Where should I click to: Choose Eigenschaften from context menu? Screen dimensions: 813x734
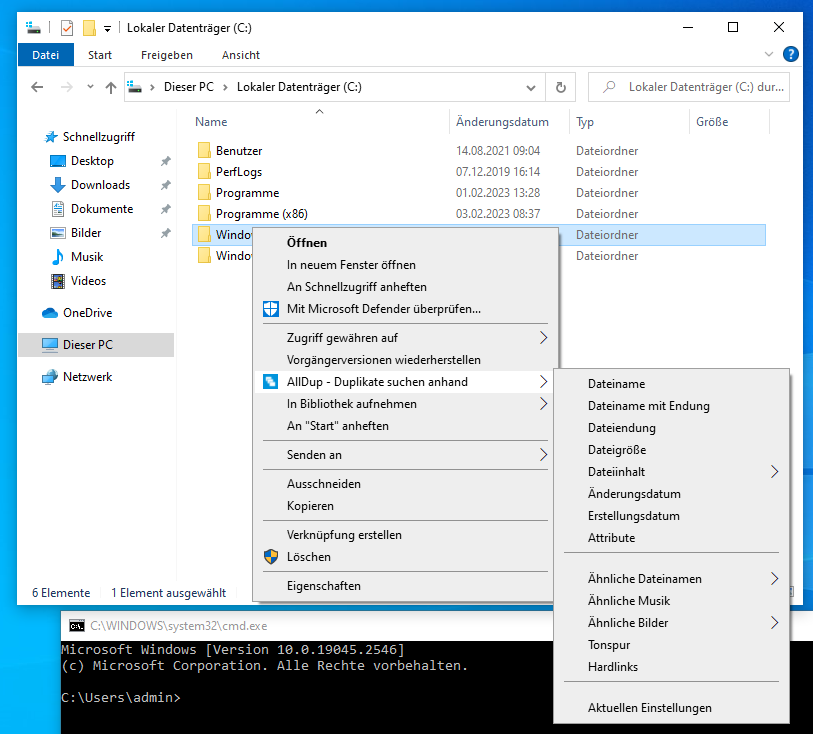pos(323,586)
